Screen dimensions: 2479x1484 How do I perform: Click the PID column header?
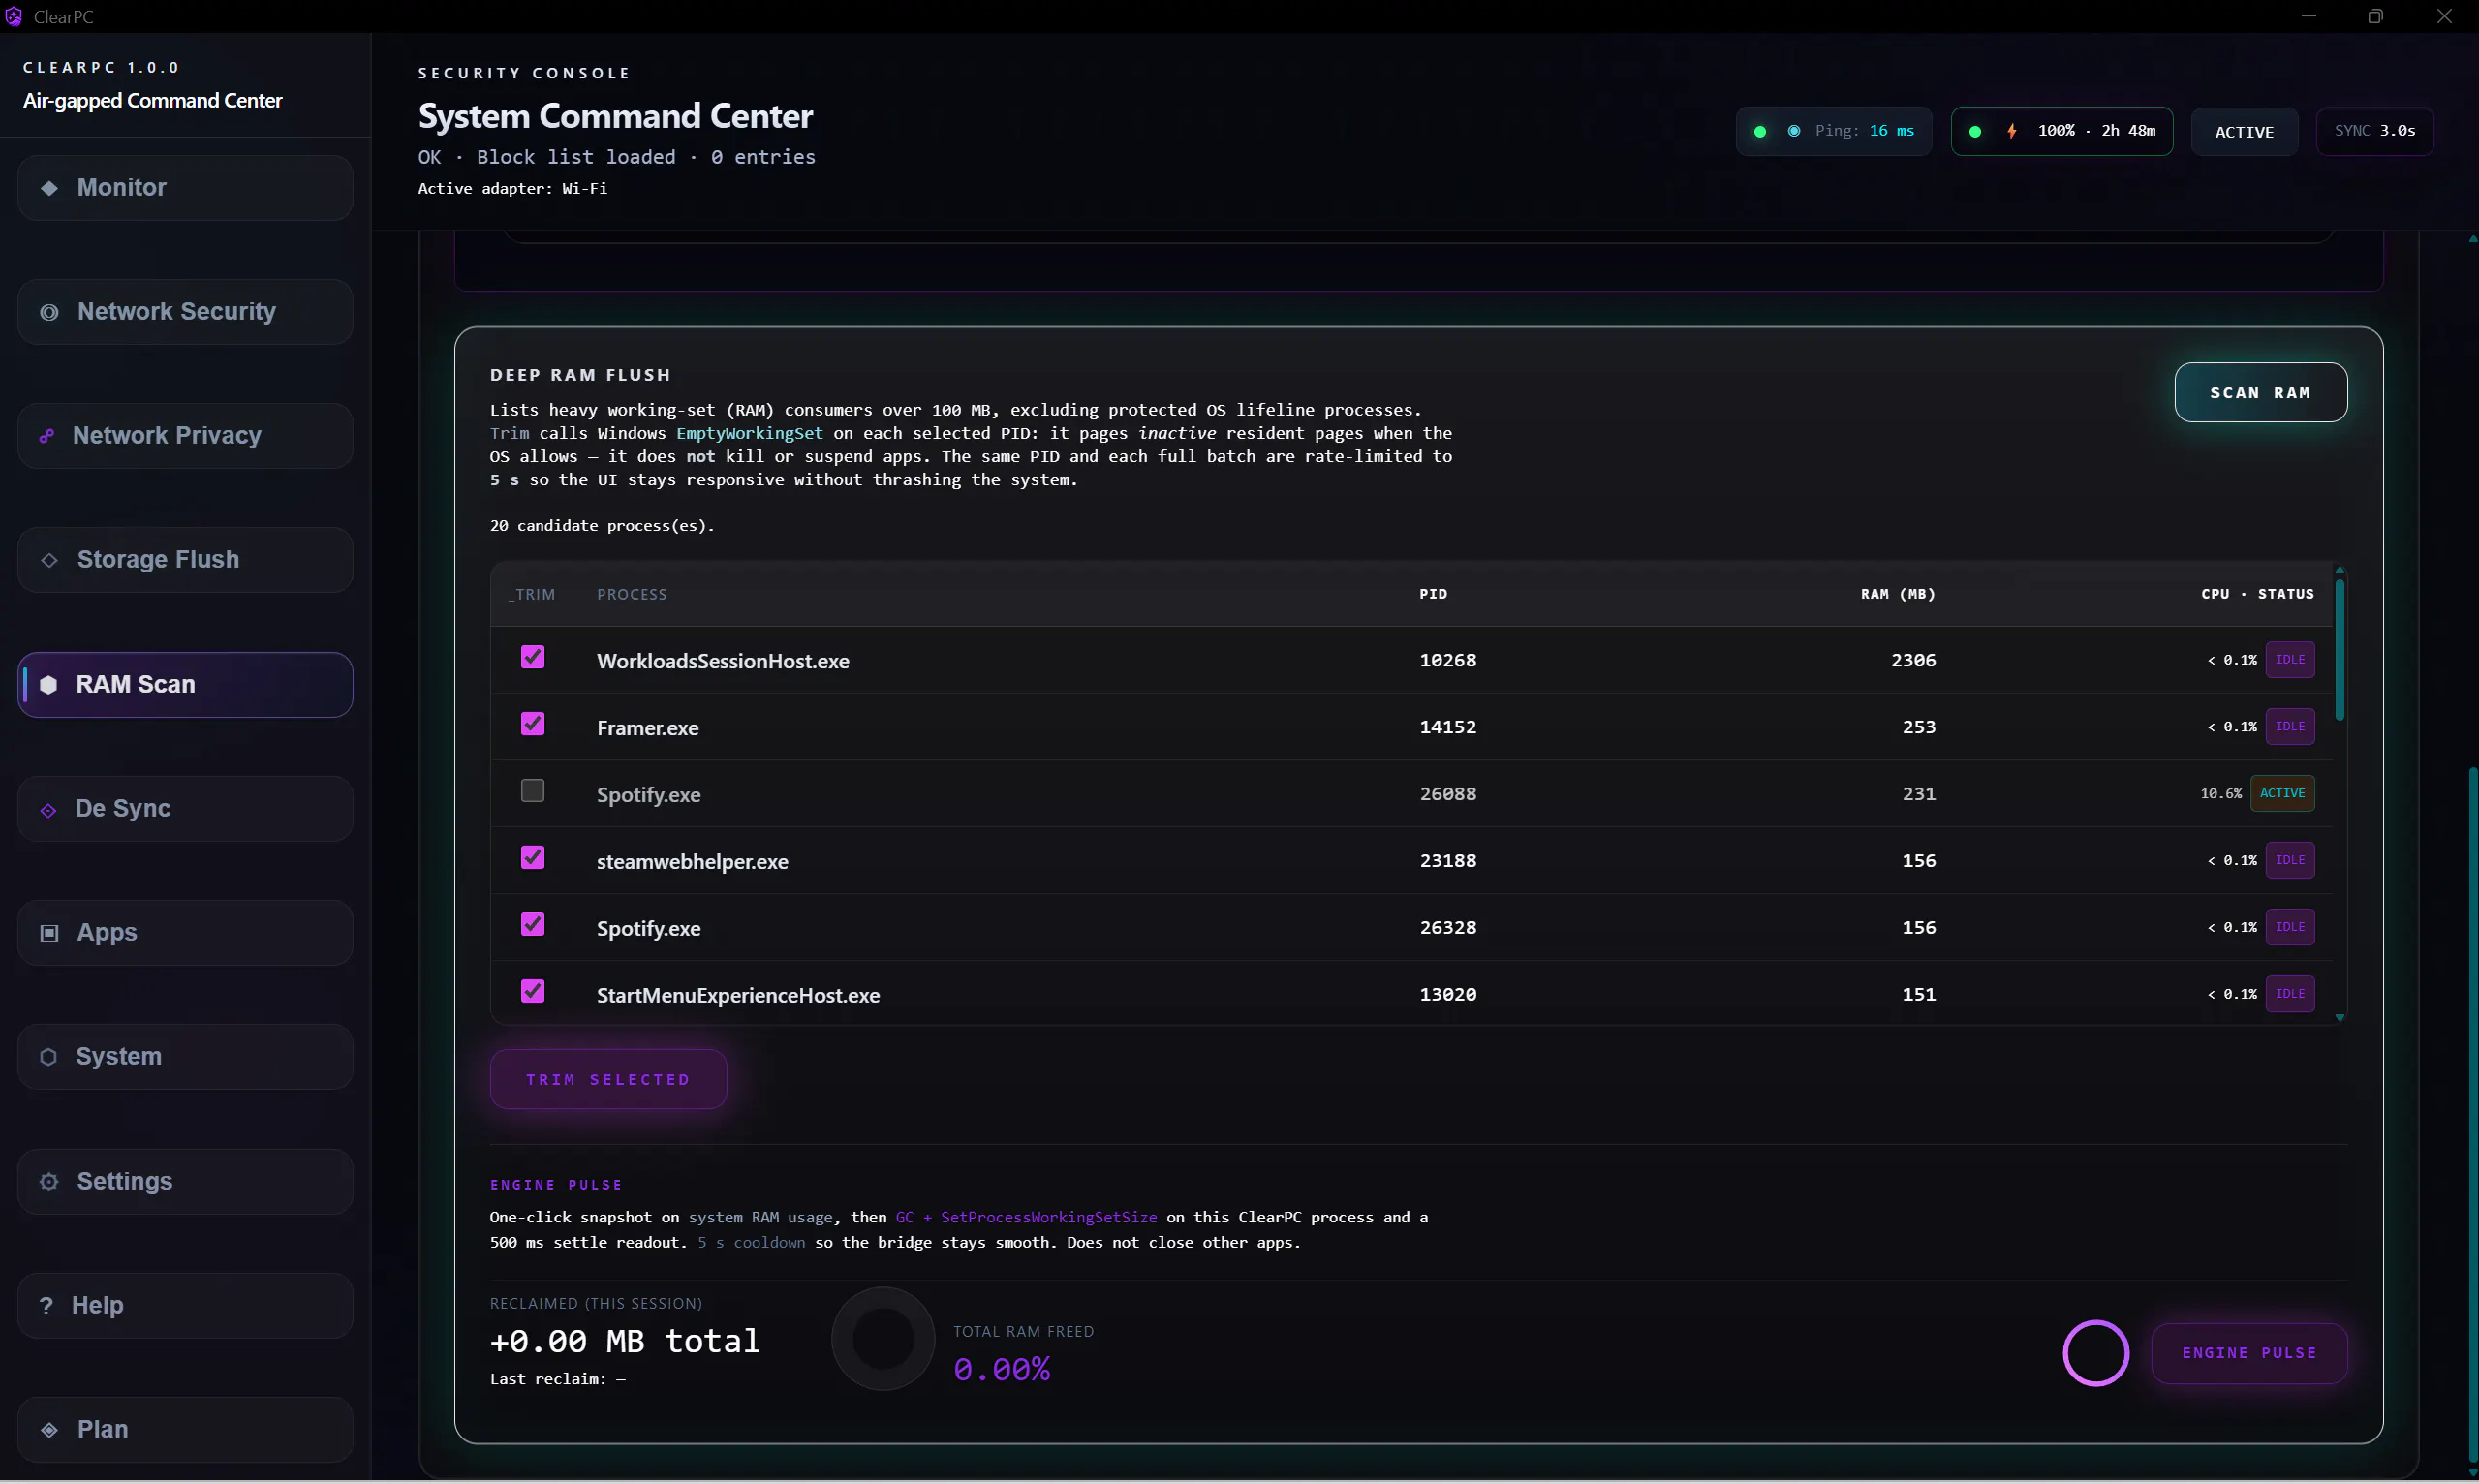click(x=1433, y=595)
